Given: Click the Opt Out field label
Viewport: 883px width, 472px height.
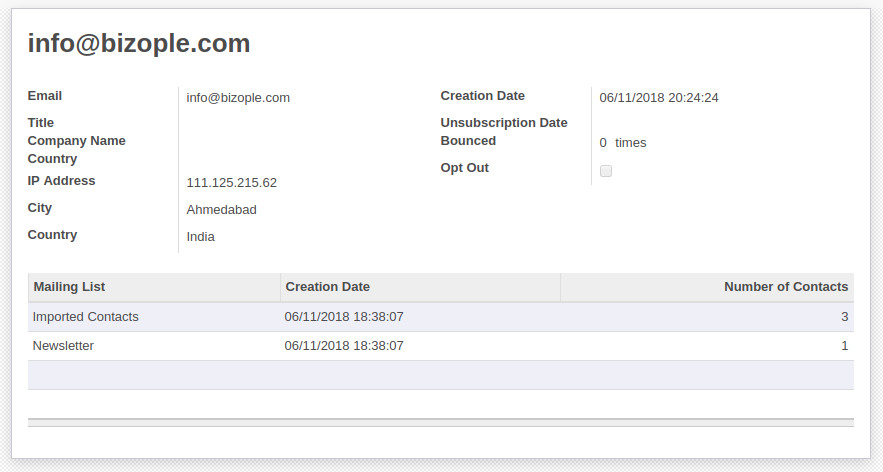Looking at the screenshot, I should click(x=465, y=168).
